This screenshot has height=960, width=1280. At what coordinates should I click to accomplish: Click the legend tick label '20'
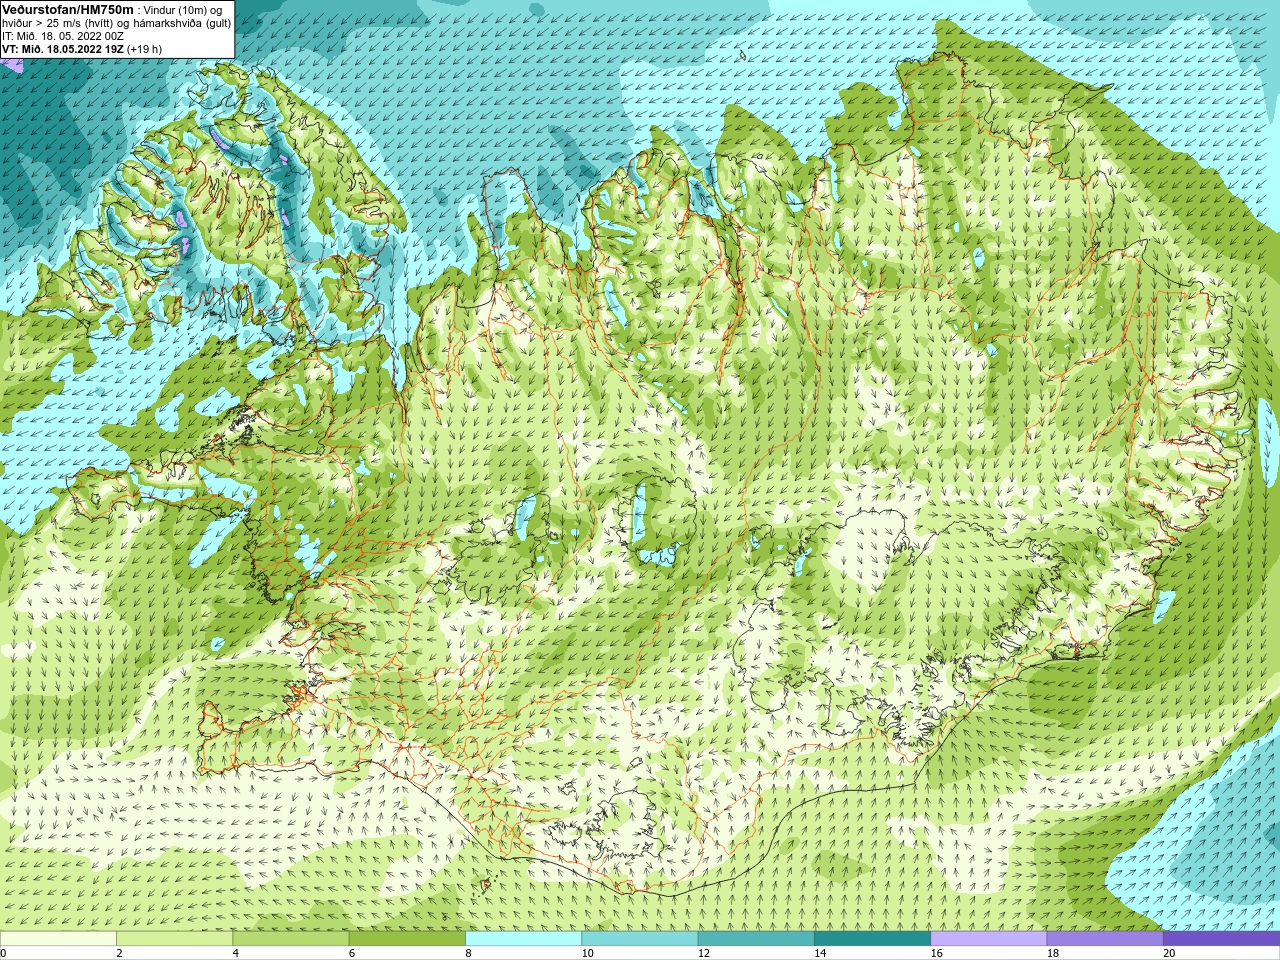[x=1169, y=953]
